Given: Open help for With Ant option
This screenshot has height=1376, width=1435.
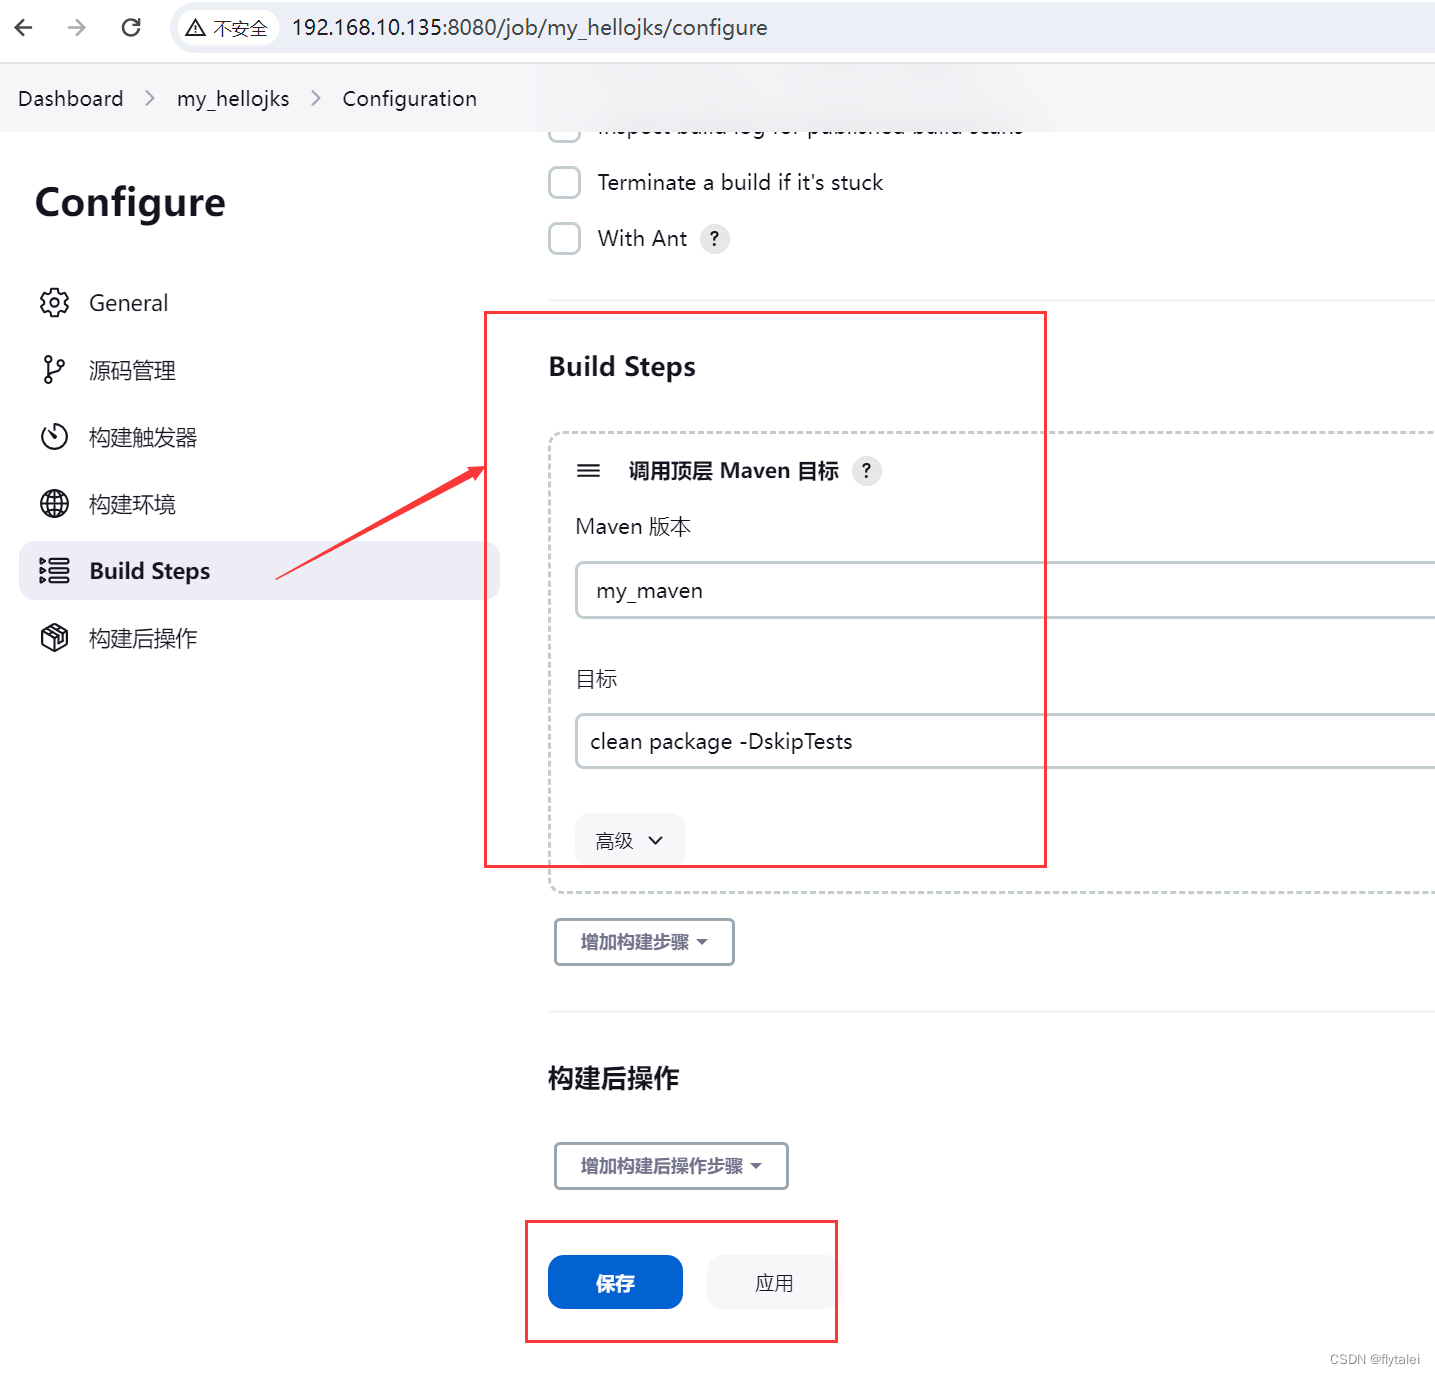Looking at the screenshot, I should click(x=714, y=239).
